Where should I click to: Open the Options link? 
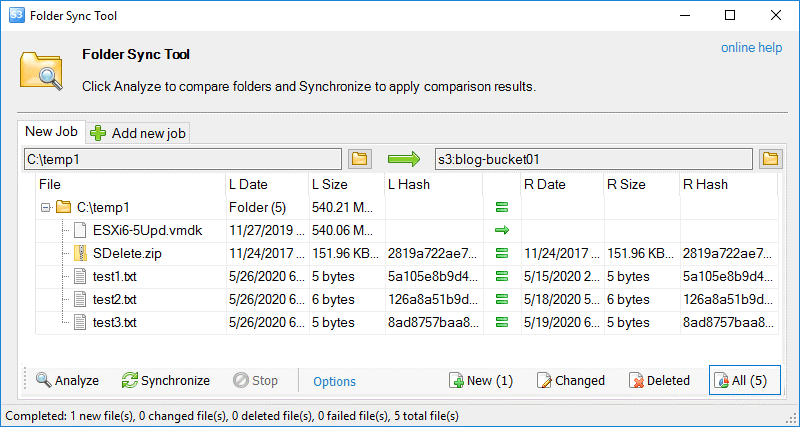[334, 381]
